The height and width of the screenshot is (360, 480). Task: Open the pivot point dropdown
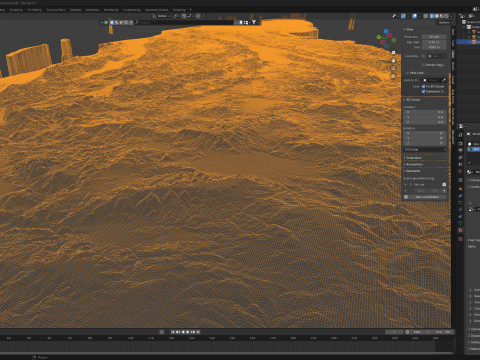pos(176,16)
